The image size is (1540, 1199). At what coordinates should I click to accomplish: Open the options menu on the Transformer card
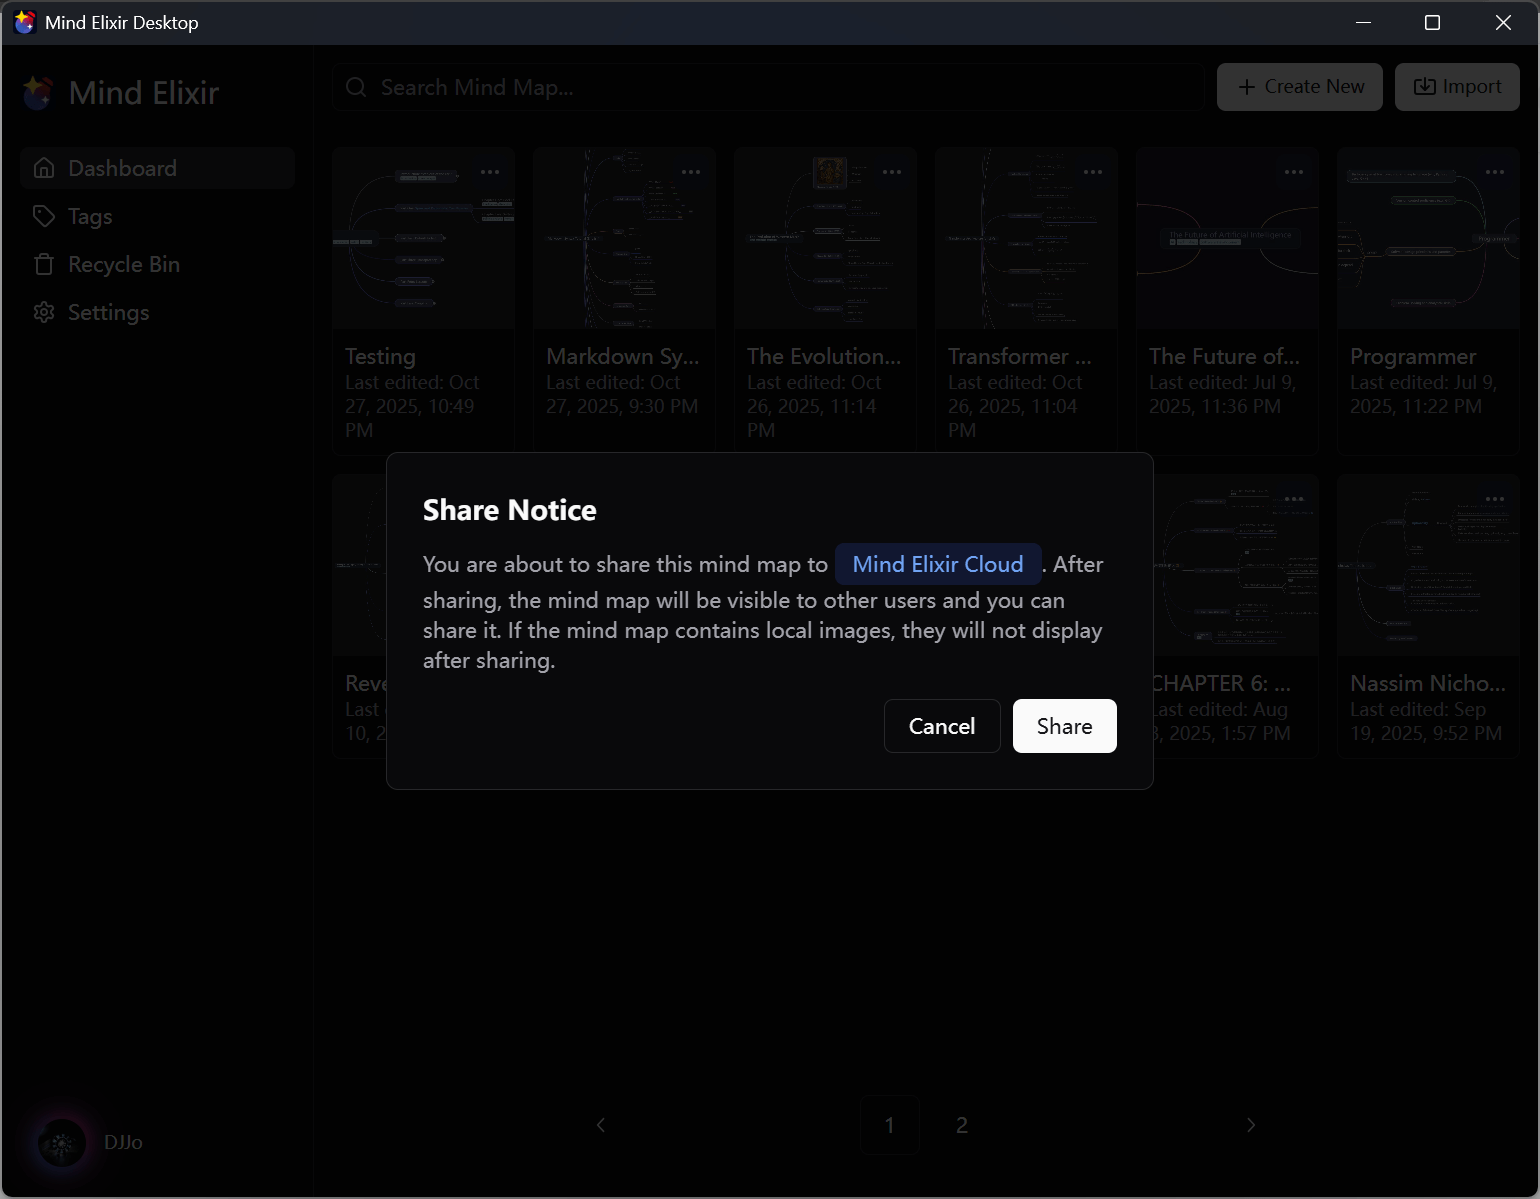[1092, 172]
